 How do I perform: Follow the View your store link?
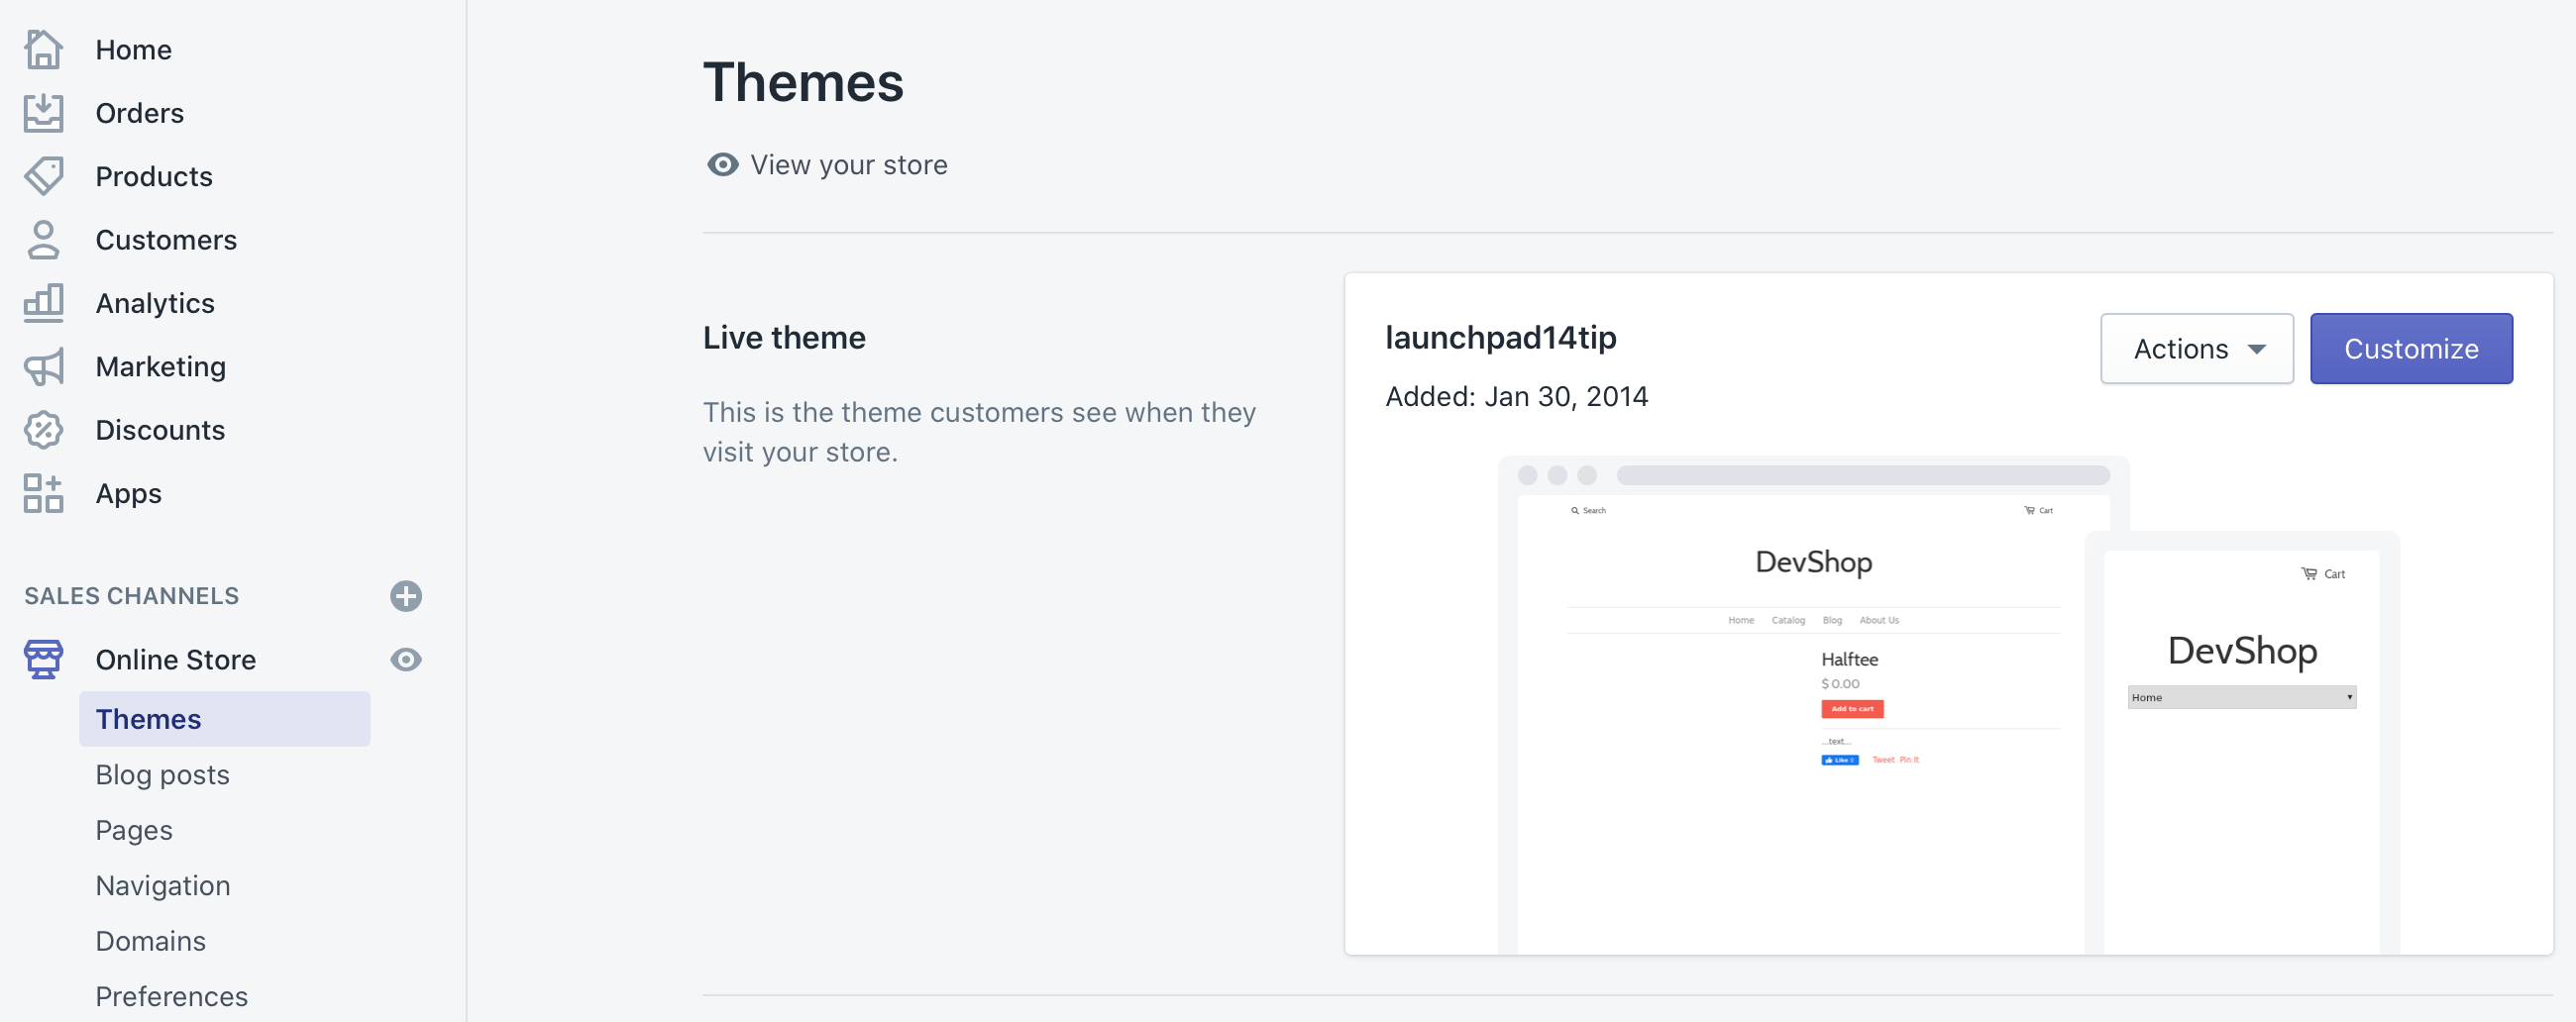848,164
